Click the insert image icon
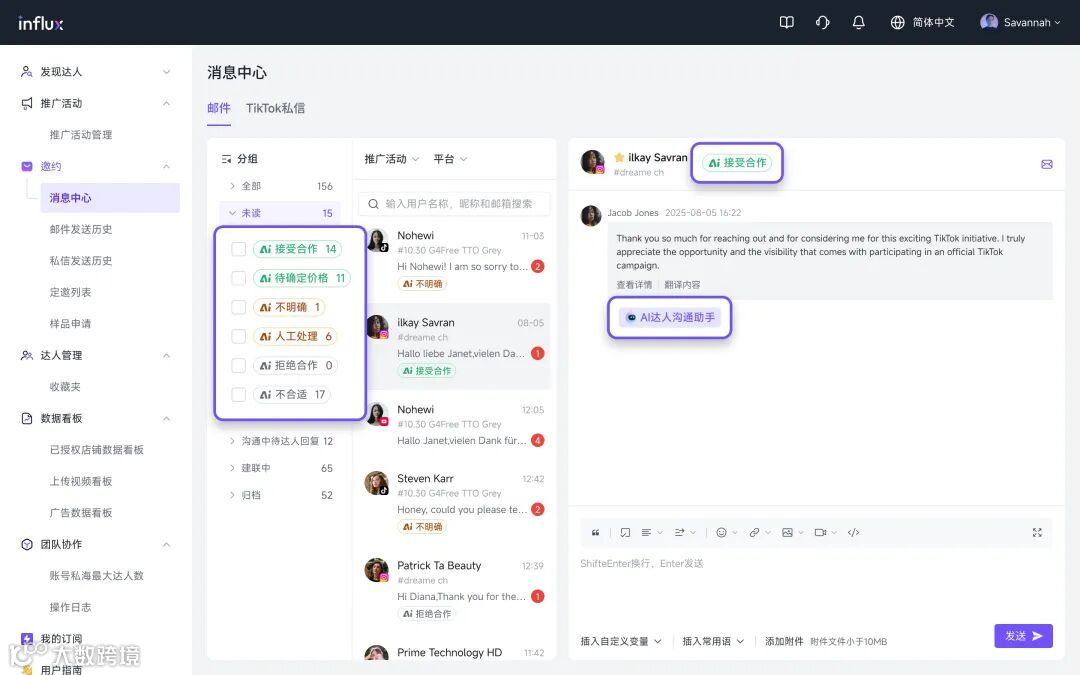This screenshot has height=675, width=1080. pos(787,532)
